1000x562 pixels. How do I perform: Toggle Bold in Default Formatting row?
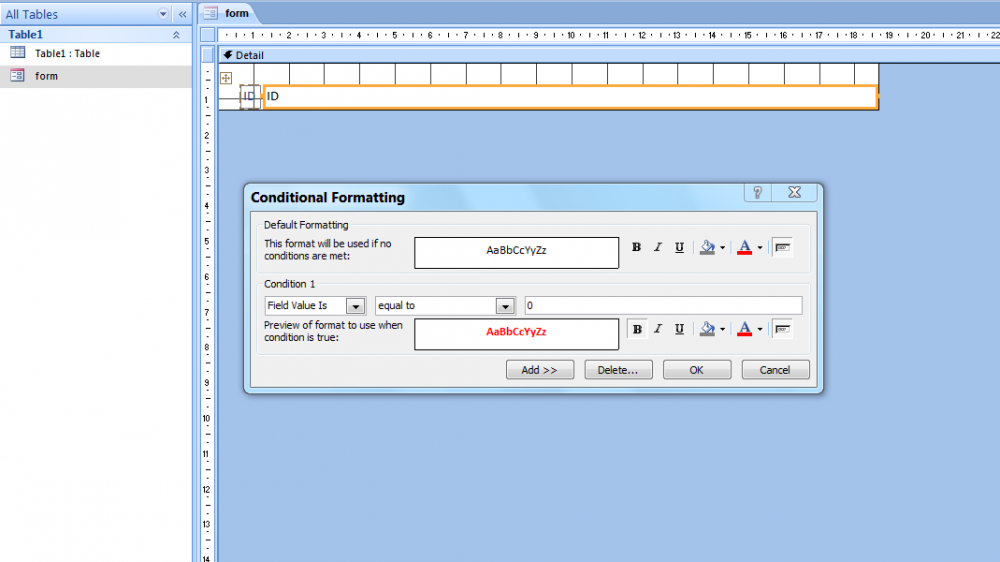(x=636, y=248)
